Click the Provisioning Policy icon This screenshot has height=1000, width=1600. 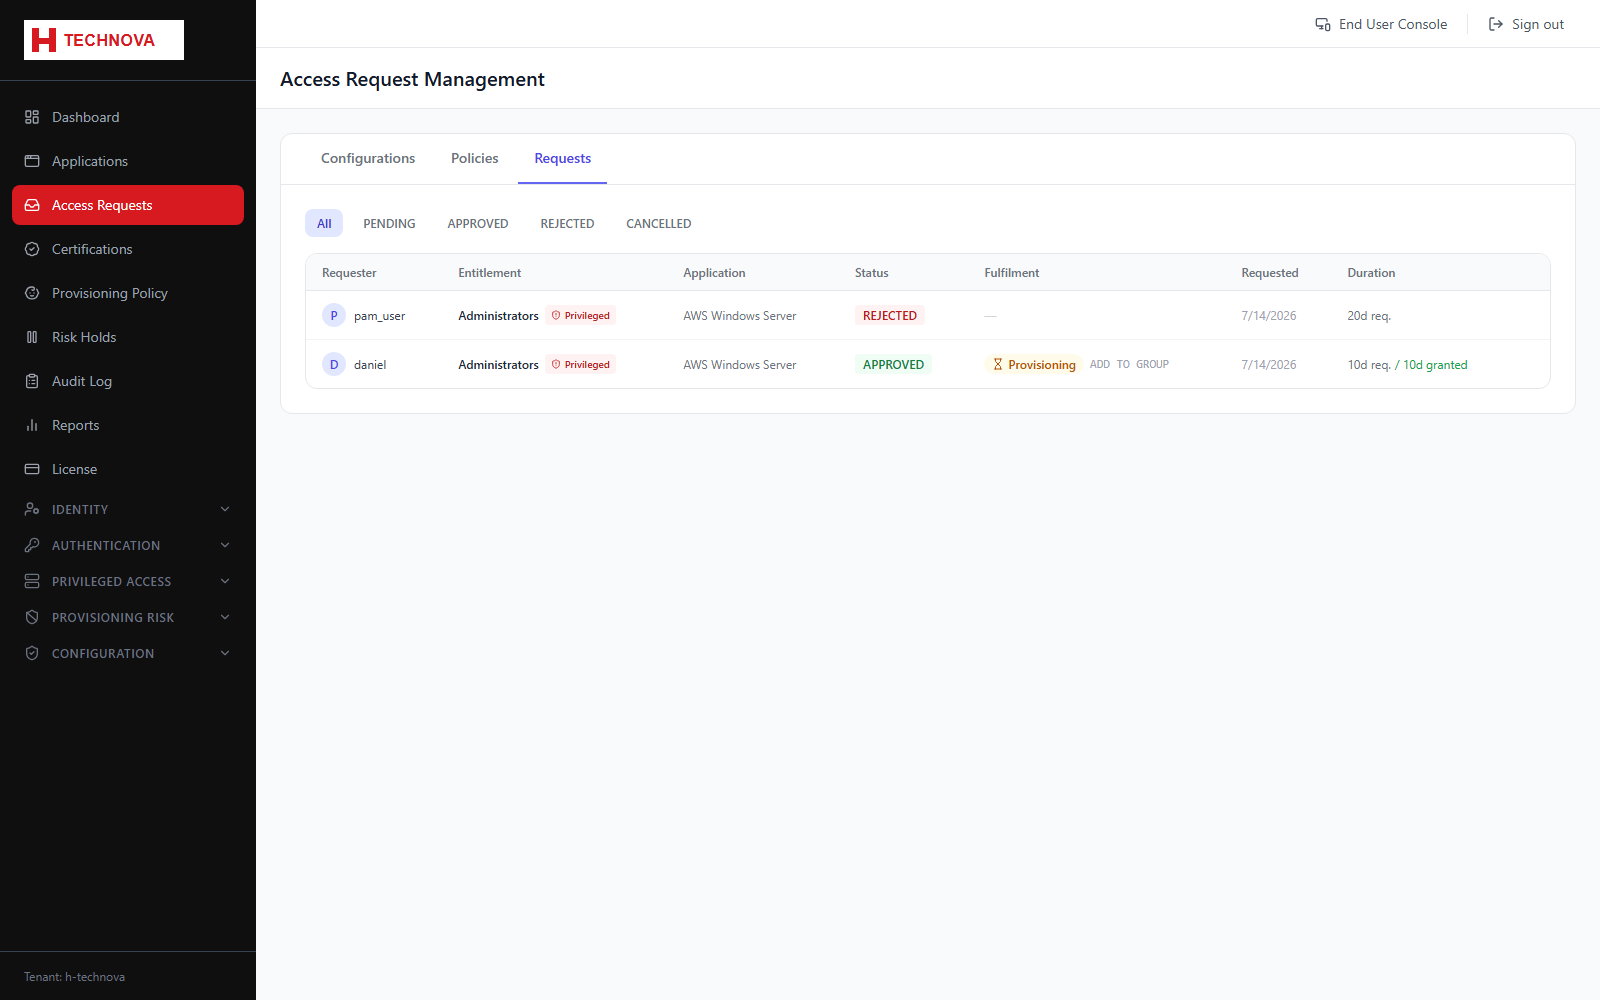tap(32, 293)
